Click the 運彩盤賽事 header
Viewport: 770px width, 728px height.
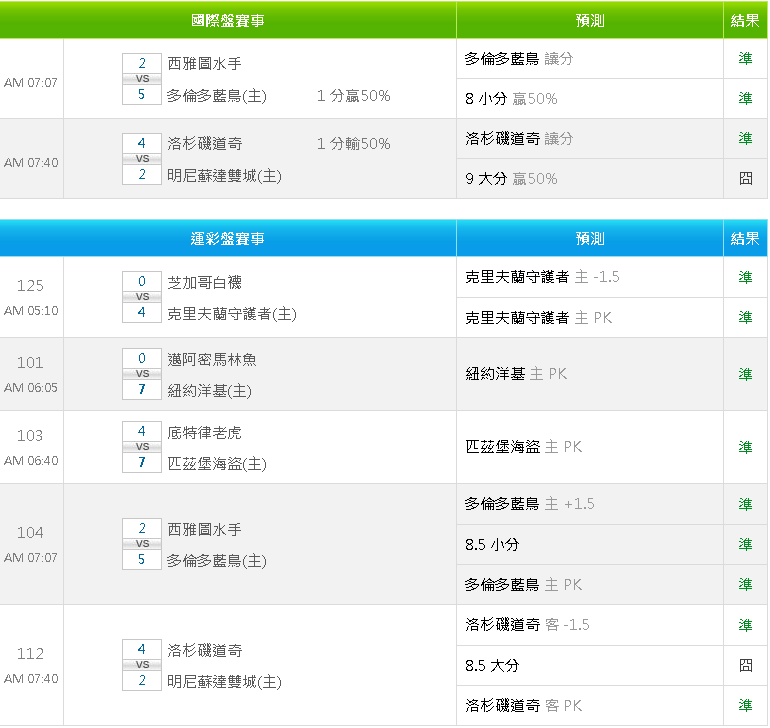pos(228,238)
